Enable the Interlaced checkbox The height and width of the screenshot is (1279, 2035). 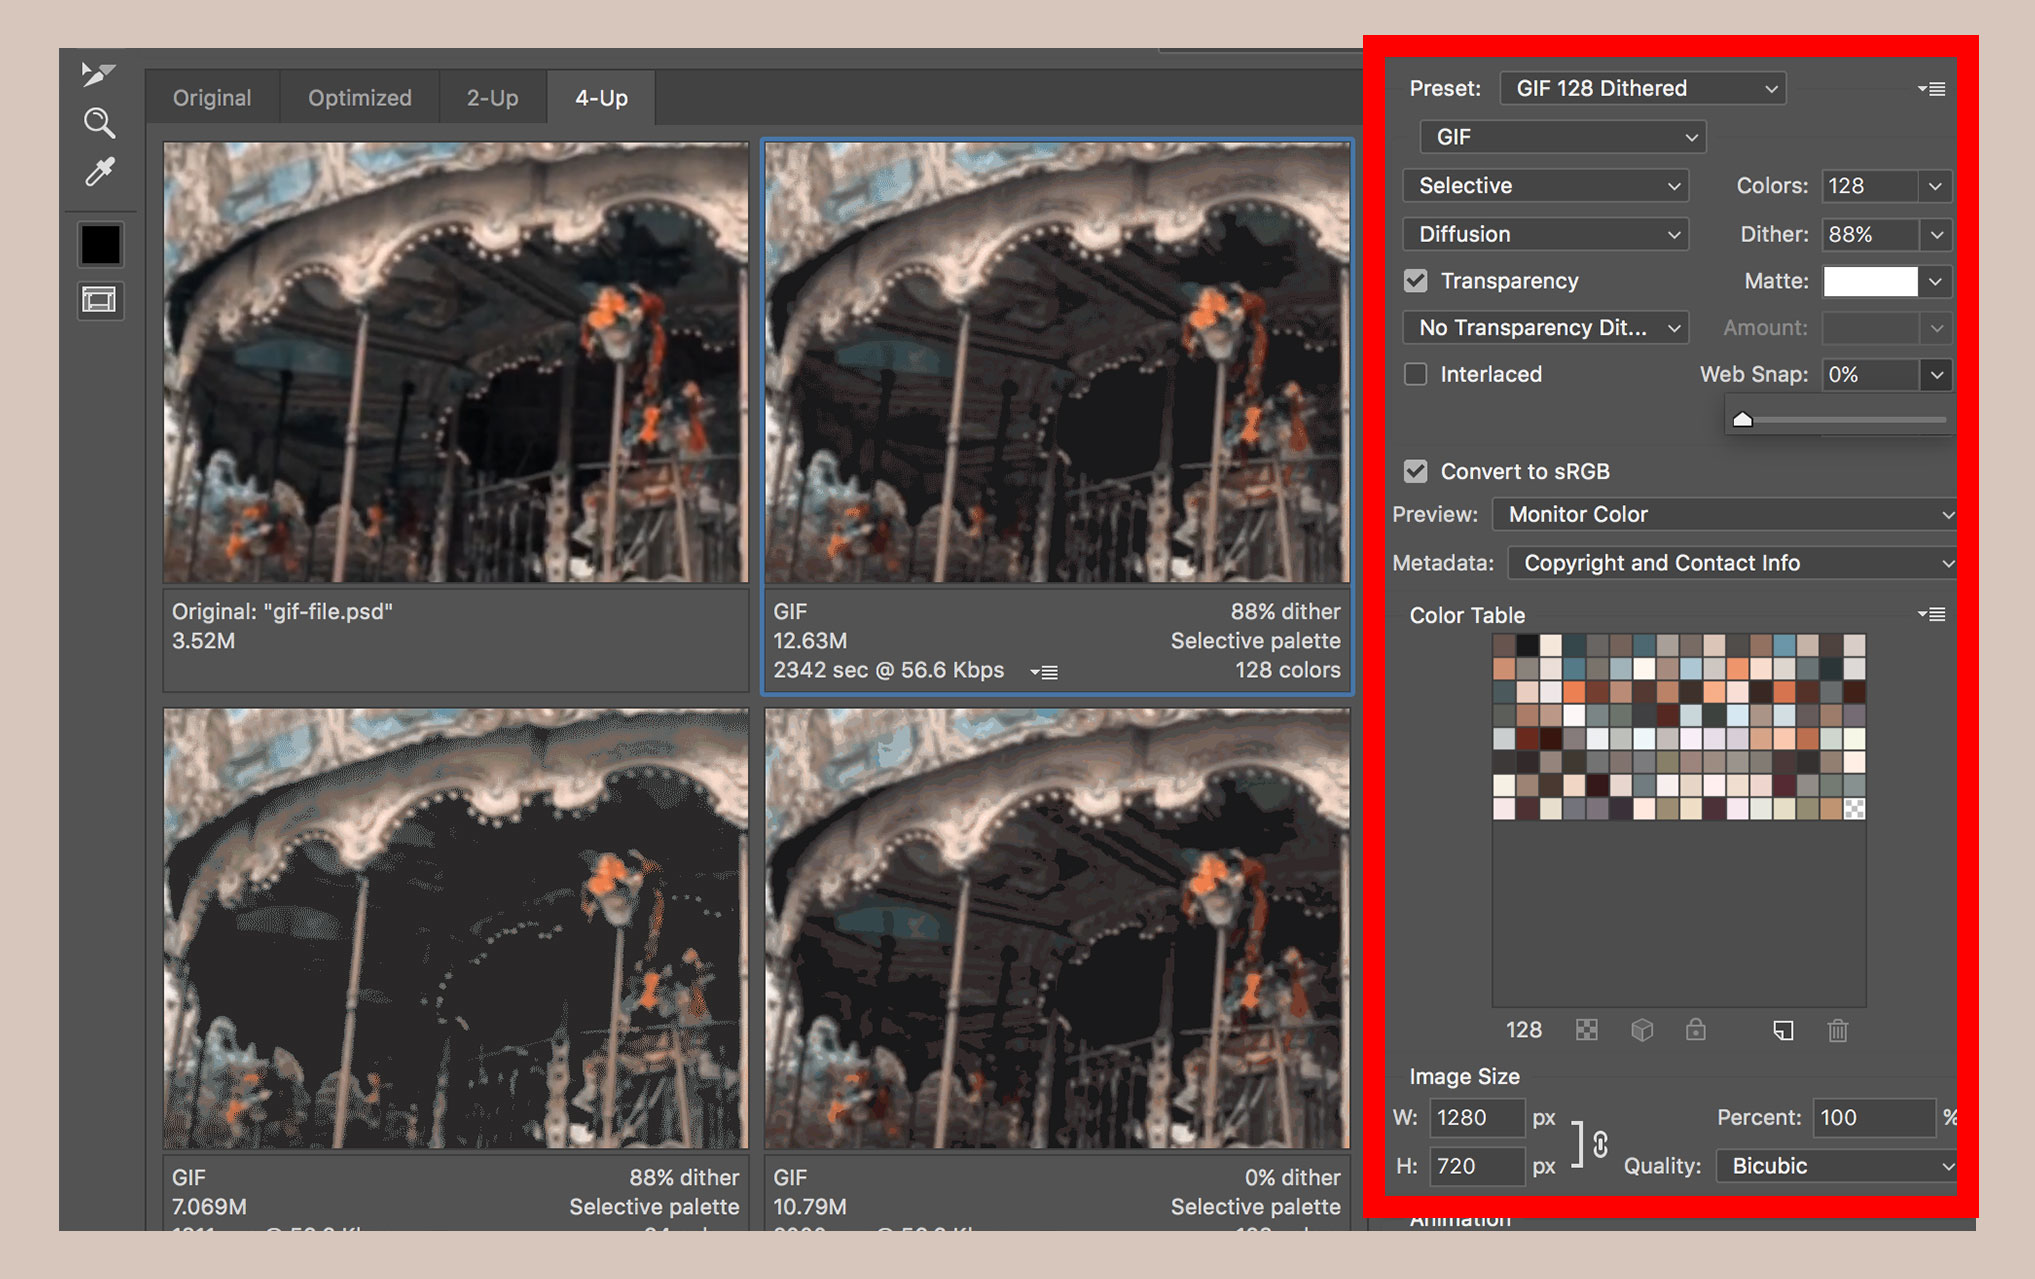coord(1415,374)
